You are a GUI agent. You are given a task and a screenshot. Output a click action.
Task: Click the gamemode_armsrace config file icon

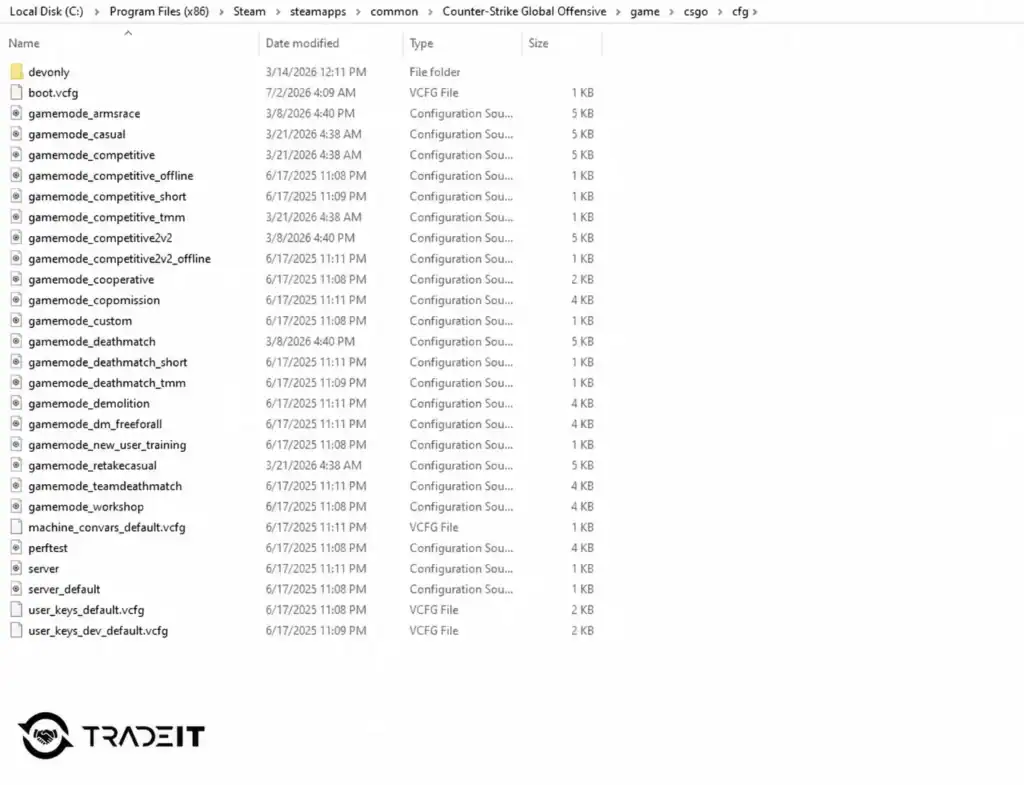click(16, 114)
